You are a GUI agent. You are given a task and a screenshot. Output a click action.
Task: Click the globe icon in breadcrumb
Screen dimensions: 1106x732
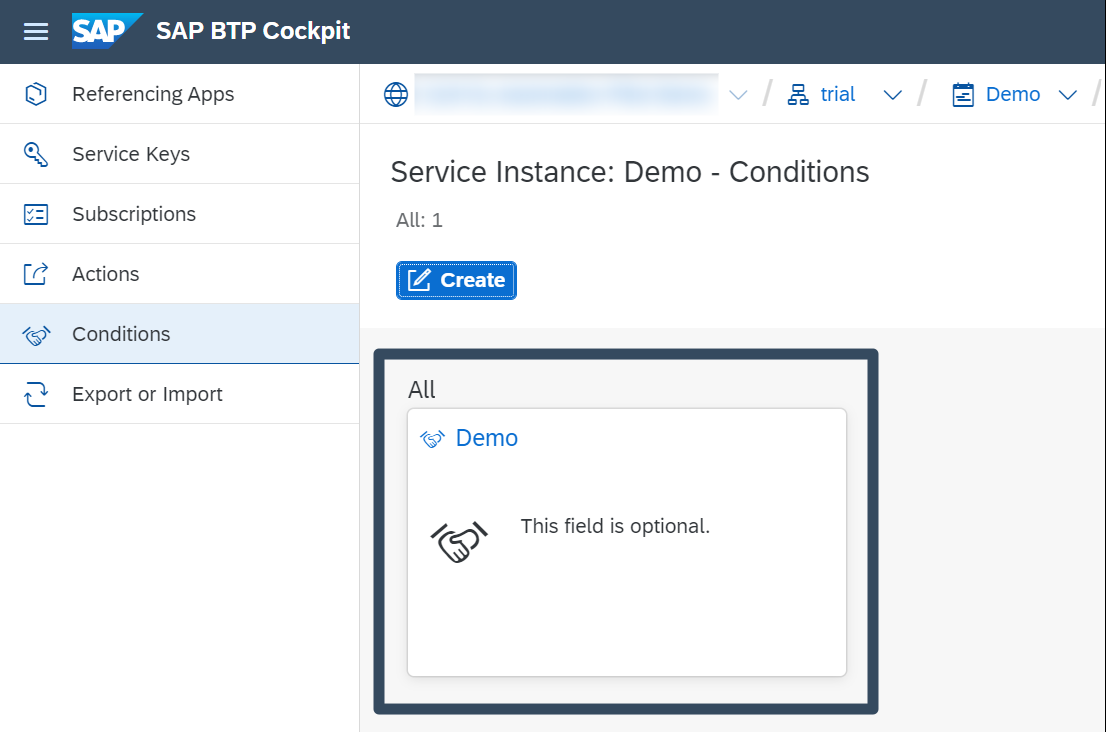coord(396,94)
